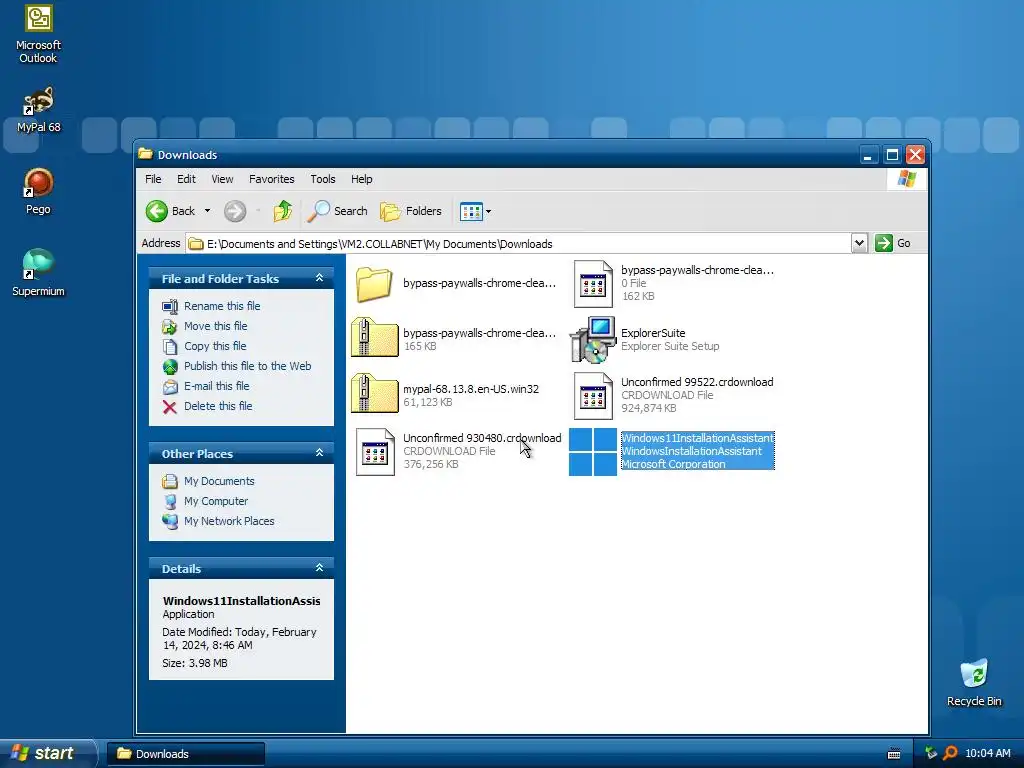
Task: Open the Start menu
Action: tap(47, 753)
